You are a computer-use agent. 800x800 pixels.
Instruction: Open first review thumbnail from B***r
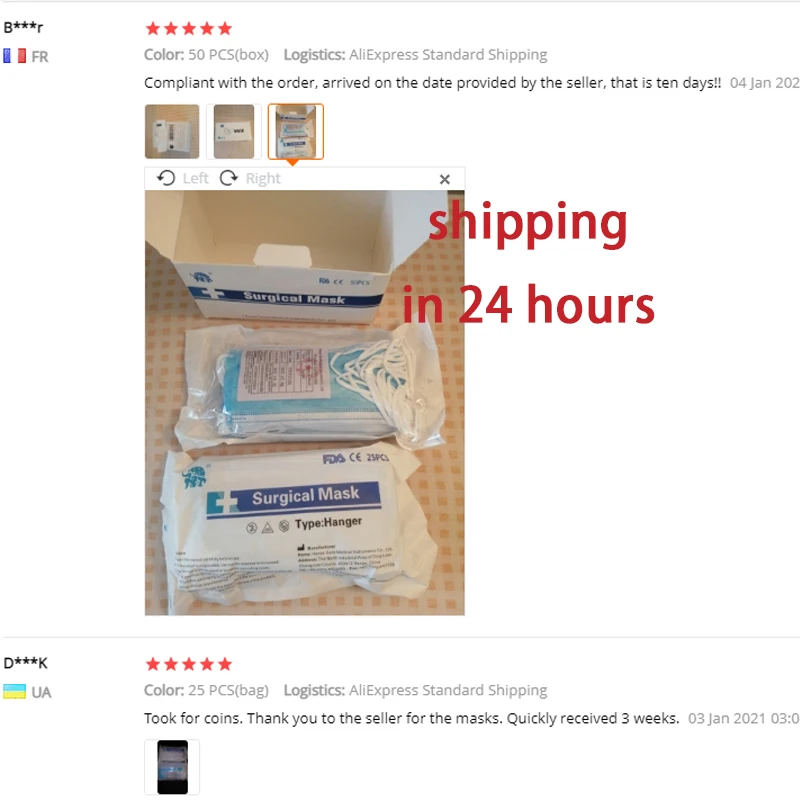172,132
